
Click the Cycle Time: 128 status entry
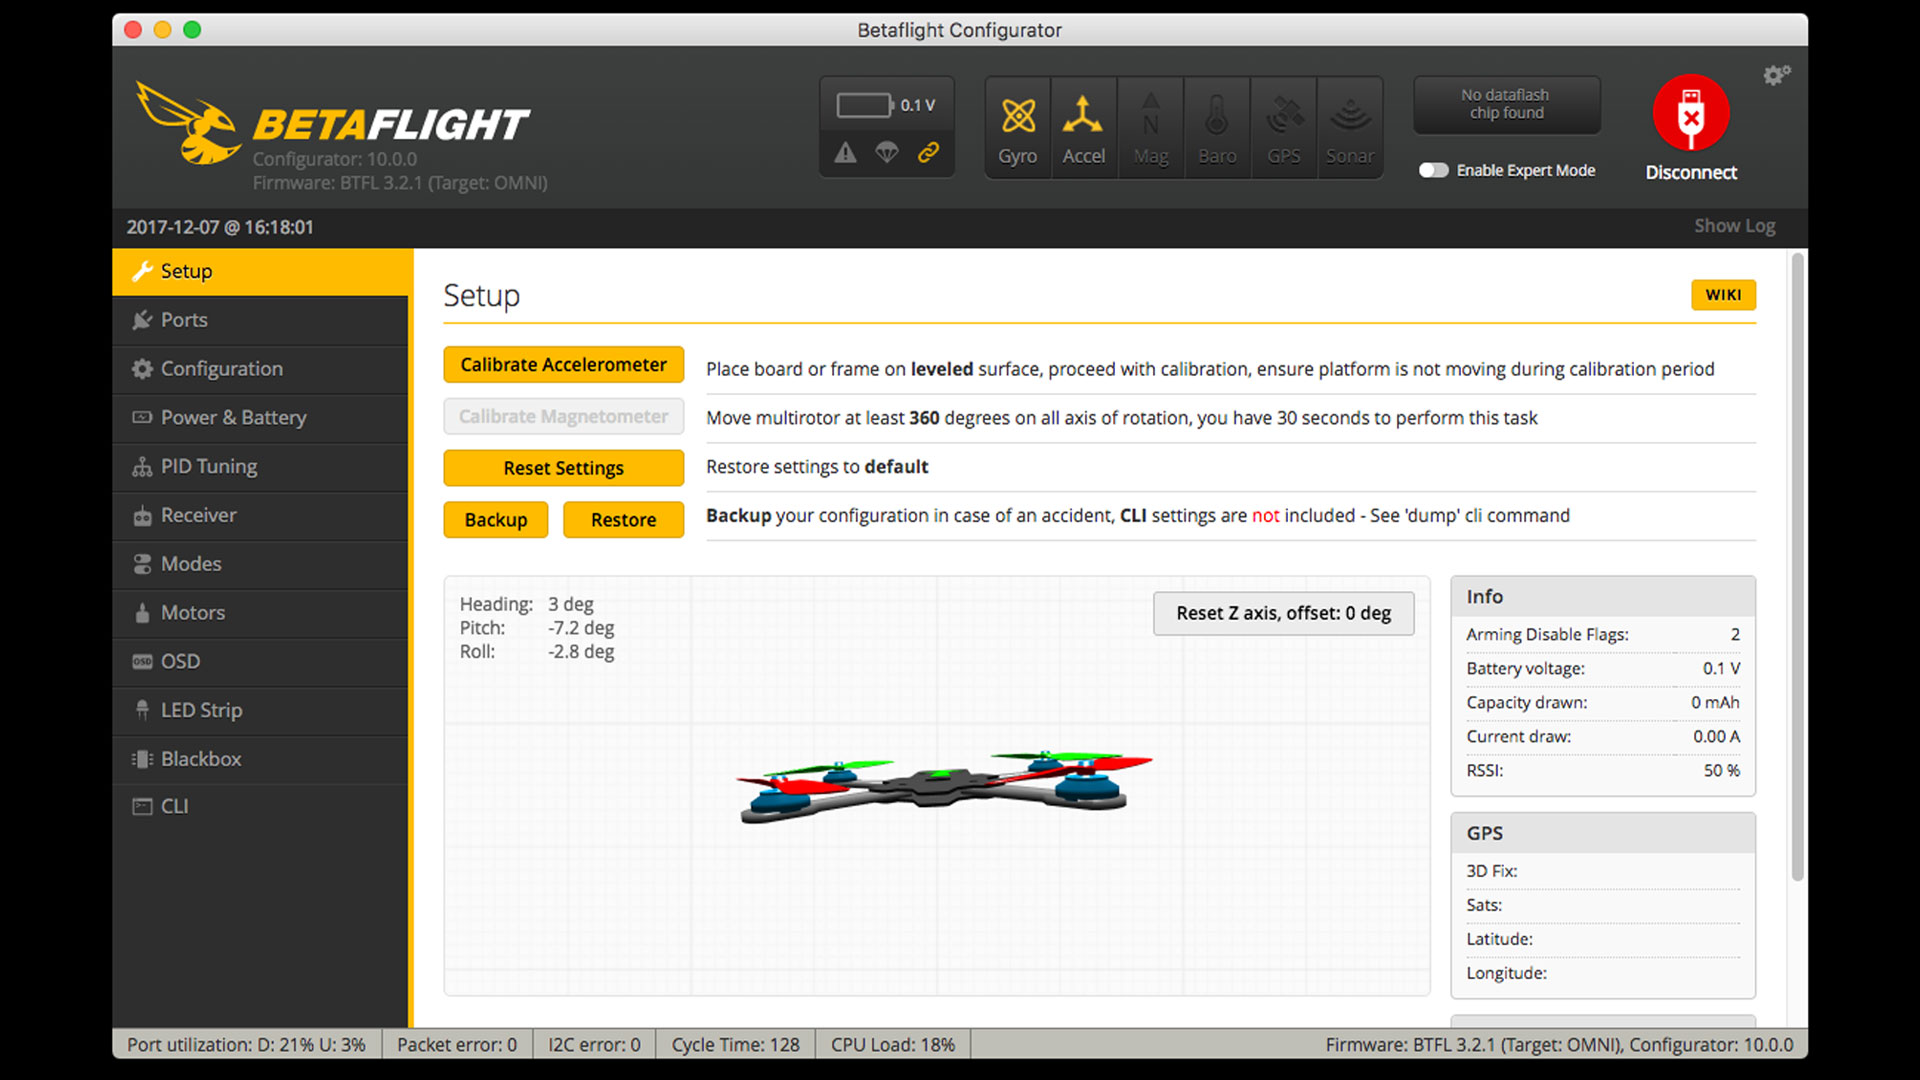[x=735, y=1044]
